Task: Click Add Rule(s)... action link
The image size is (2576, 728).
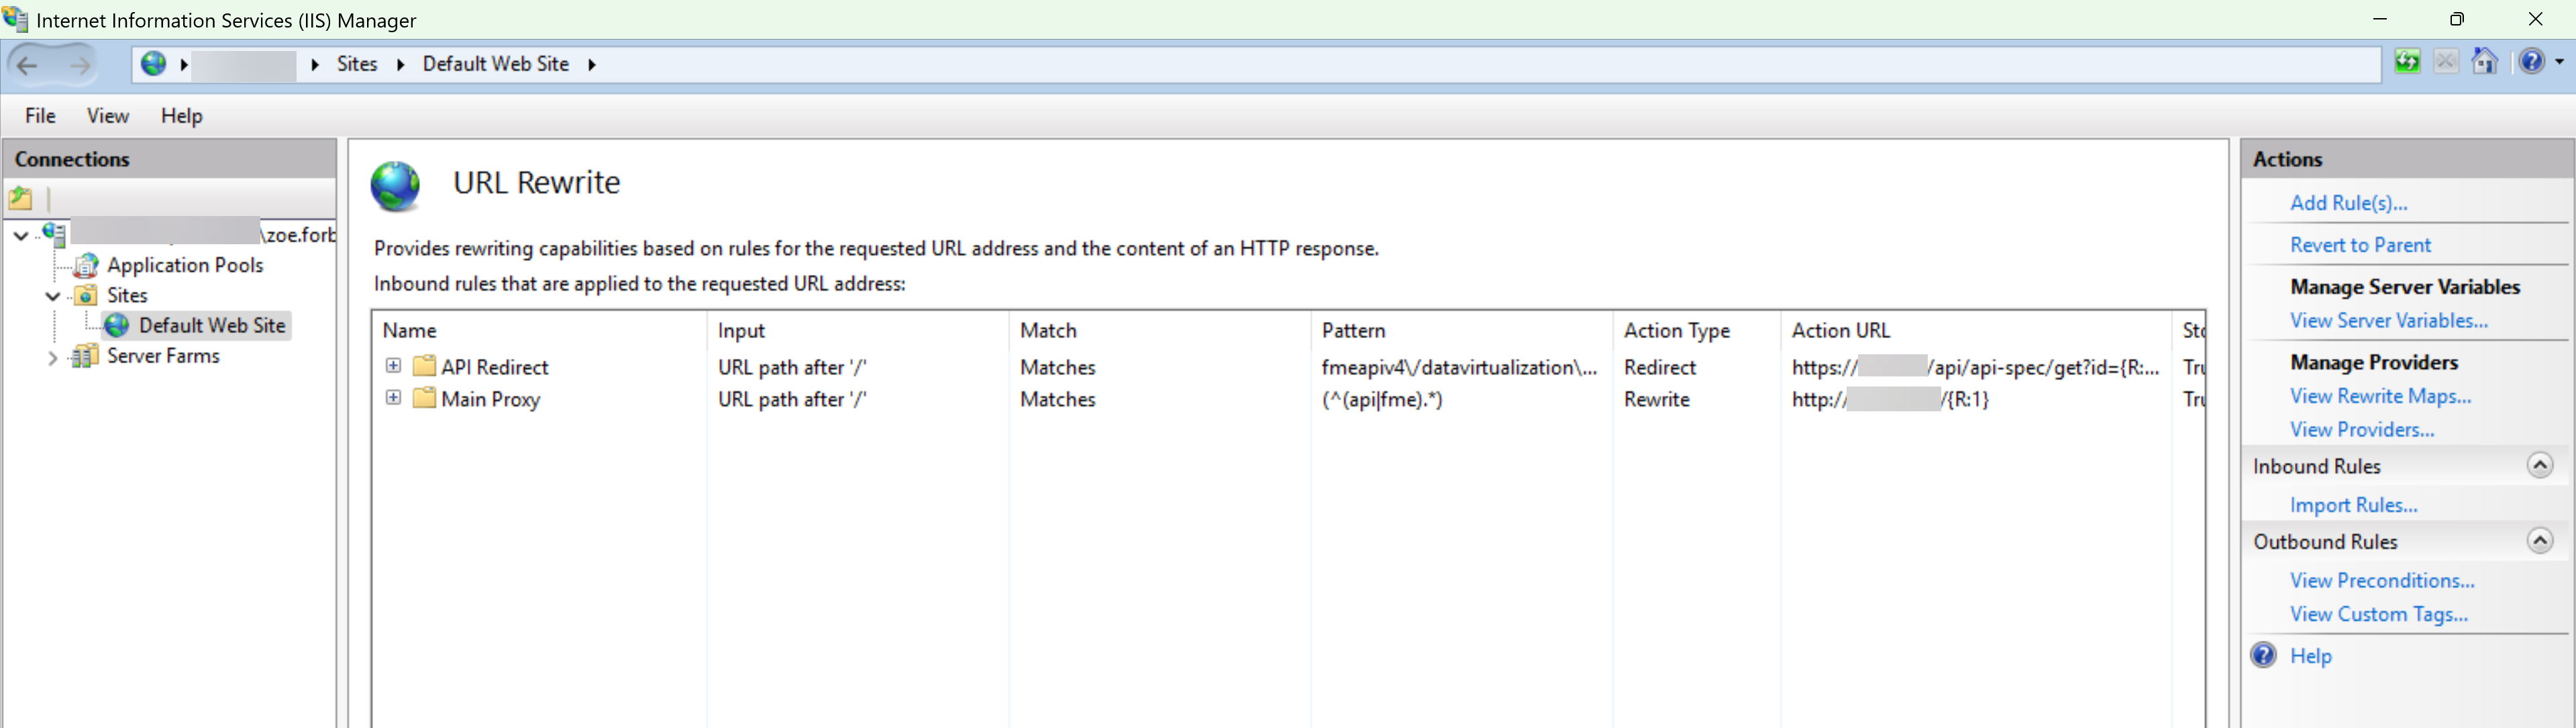Action: pyautogui.click(x=2349, y=203)
